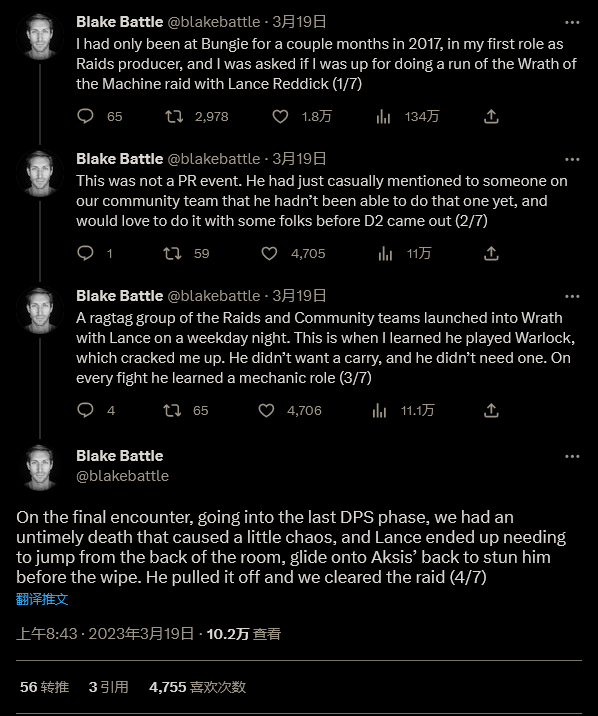The height and width of the screenshot is (716, 598).
Task: Open more options menu on first tweet
Action: 572,22
